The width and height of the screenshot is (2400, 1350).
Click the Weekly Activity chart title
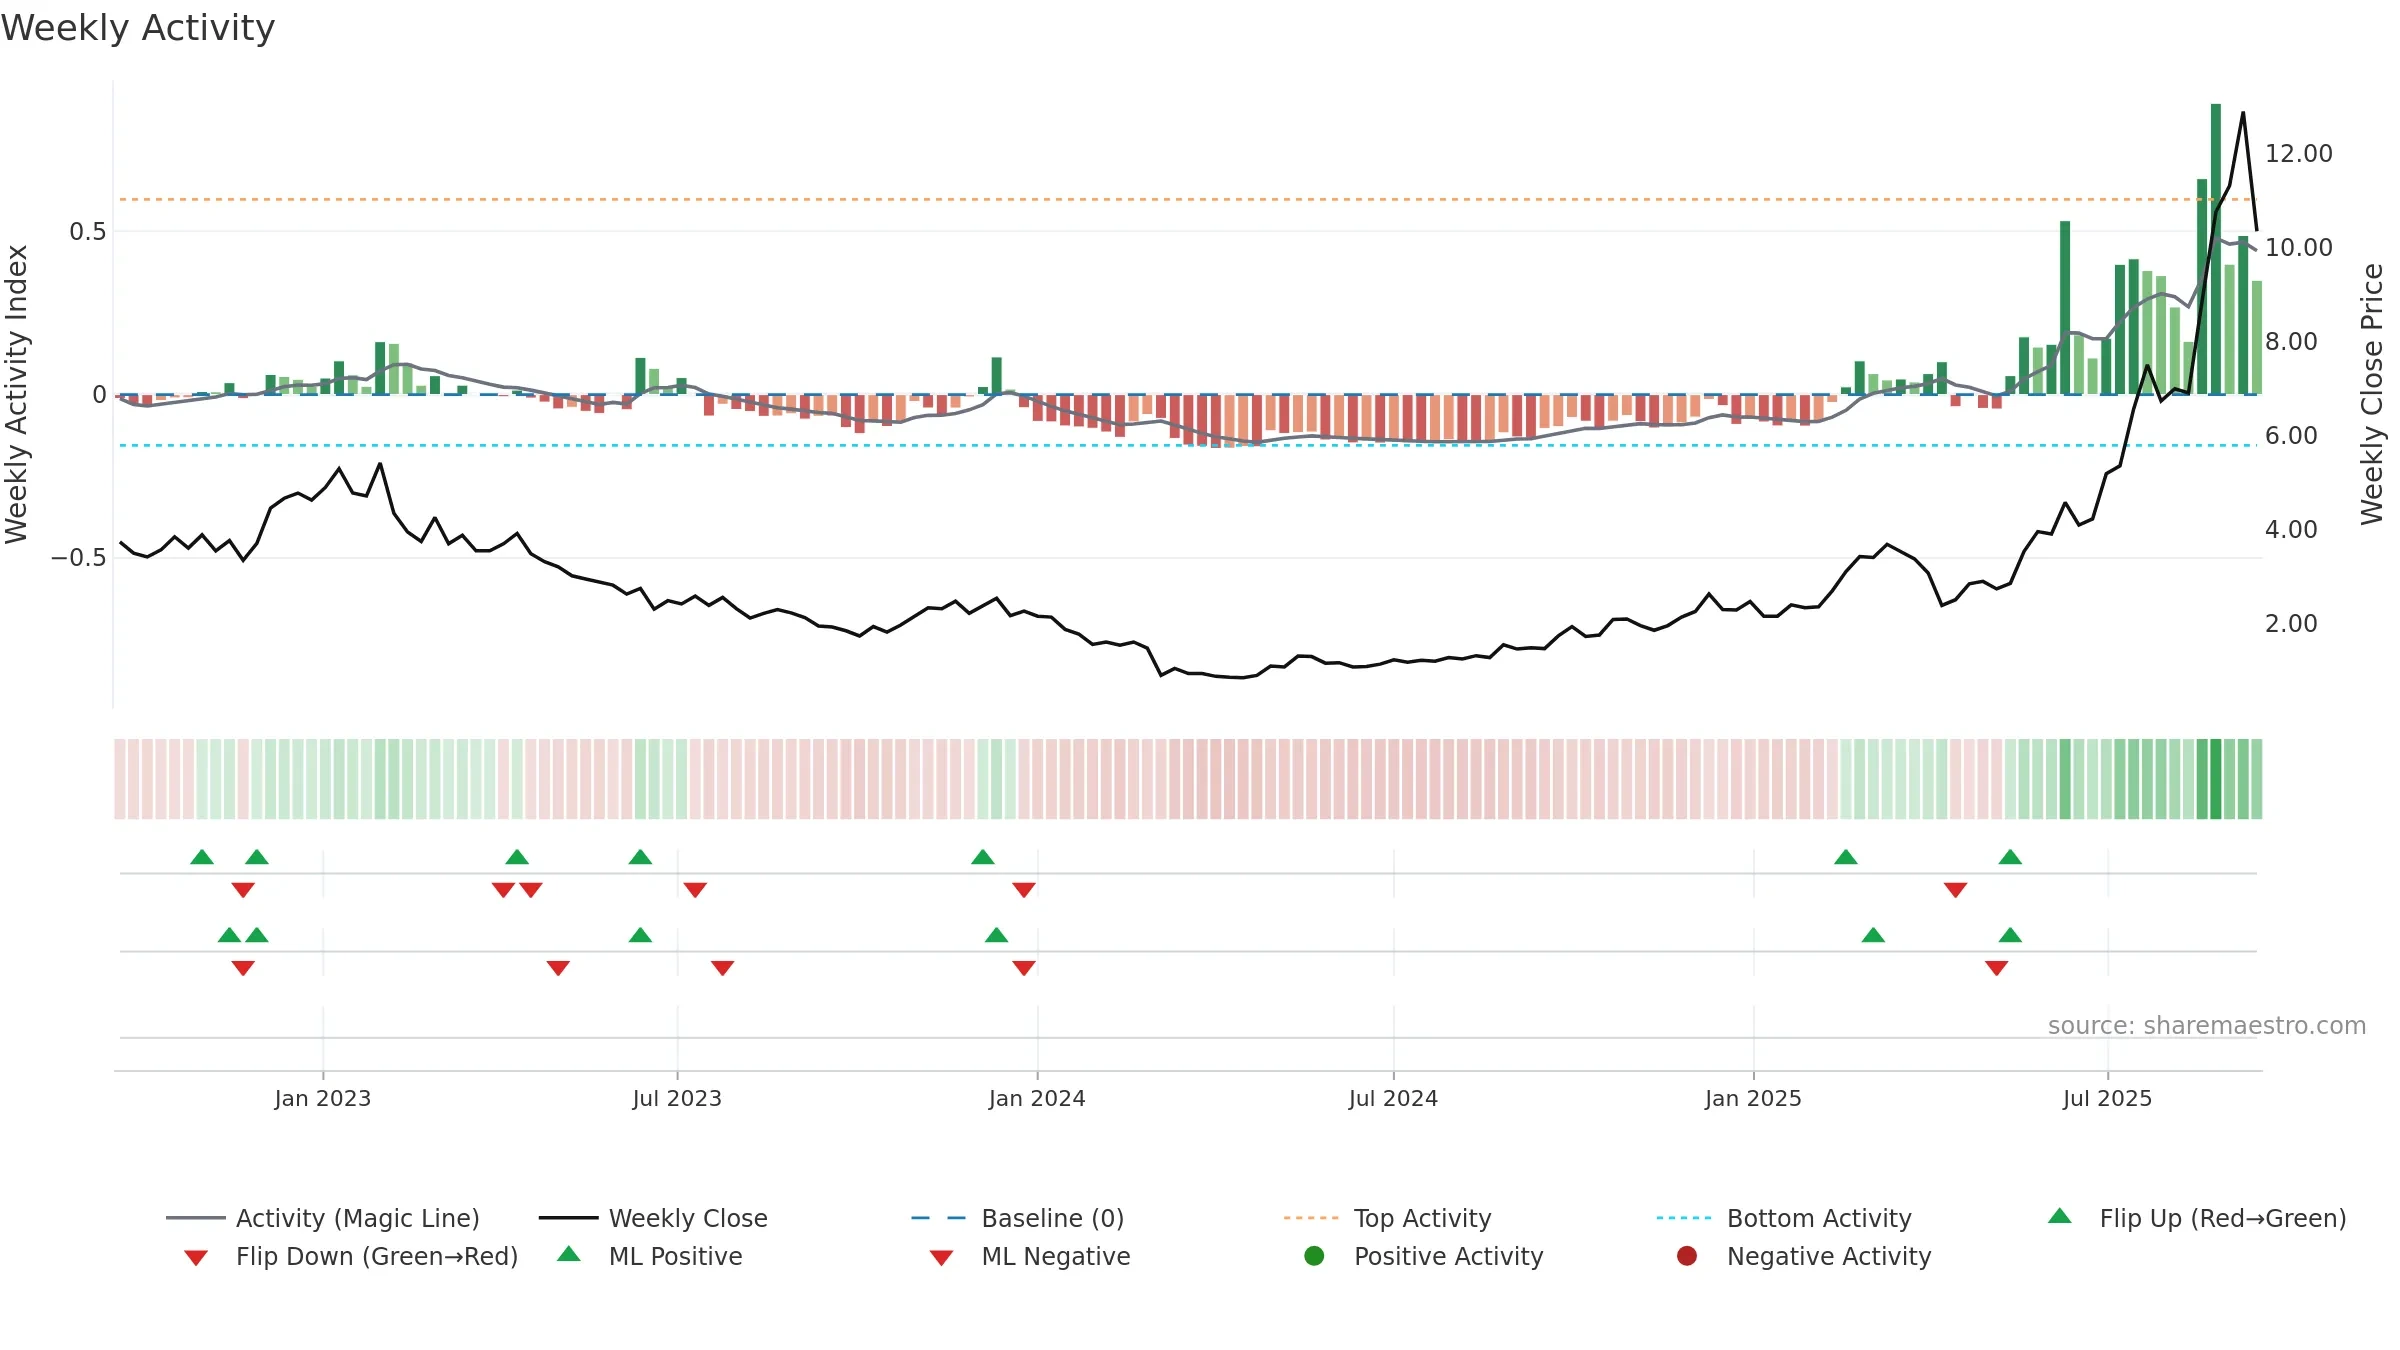point(138,28)
